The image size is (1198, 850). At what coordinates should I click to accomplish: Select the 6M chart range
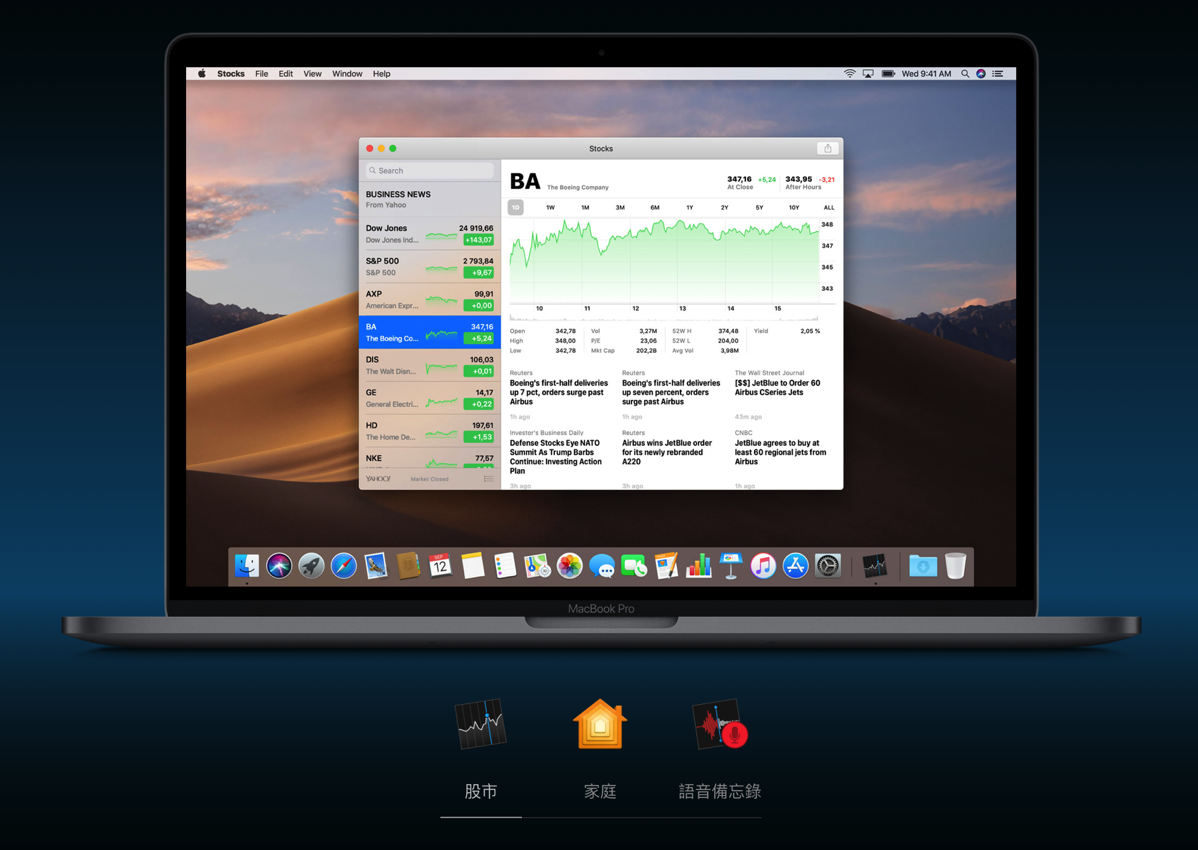tap(655, 207)
